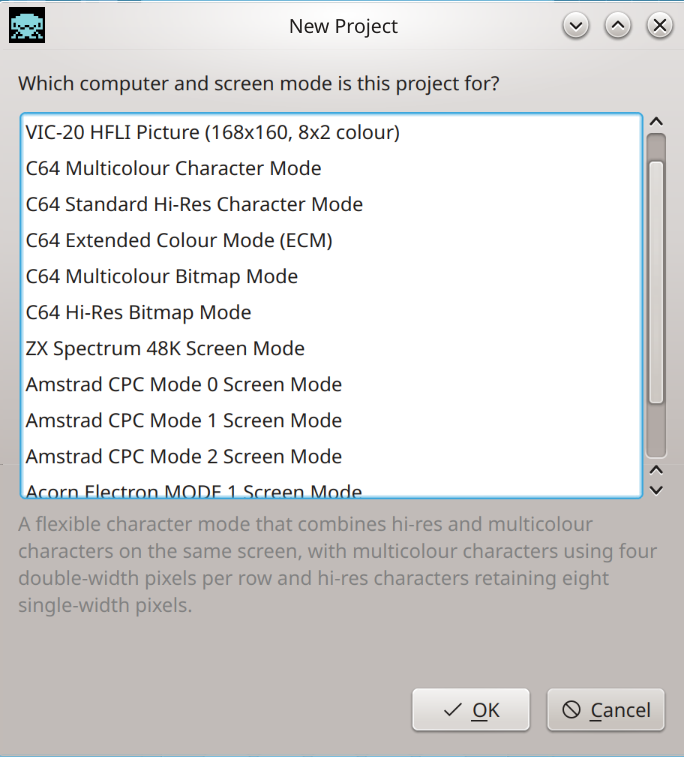Click the lower scroll-up arrow below the scrollbar
Viewport: 684px width, 757px height.
click(x=656, y=470)
